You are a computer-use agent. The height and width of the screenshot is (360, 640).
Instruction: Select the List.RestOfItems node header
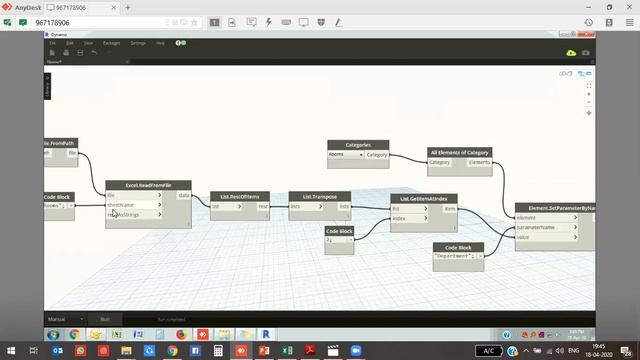240,197
